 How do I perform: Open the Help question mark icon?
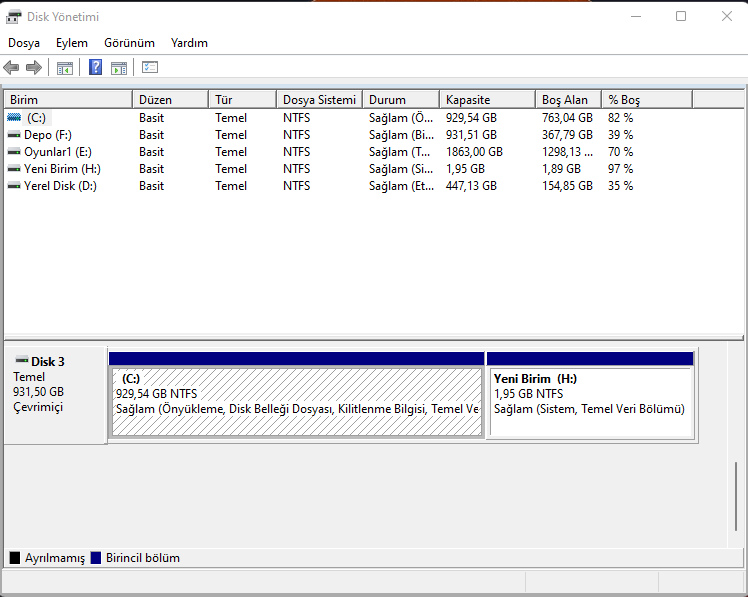(95, 67)
